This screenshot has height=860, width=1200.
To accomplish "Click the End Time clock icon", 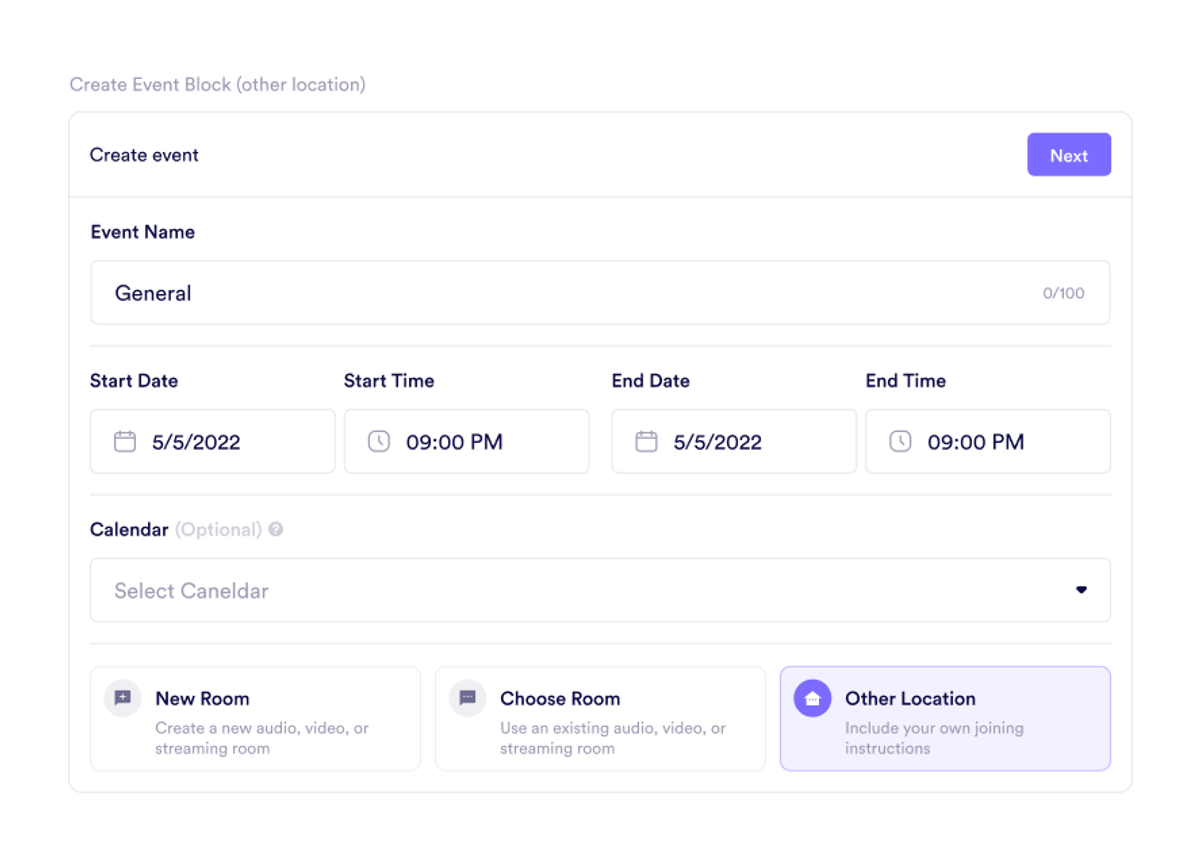I will click(901, 441).
